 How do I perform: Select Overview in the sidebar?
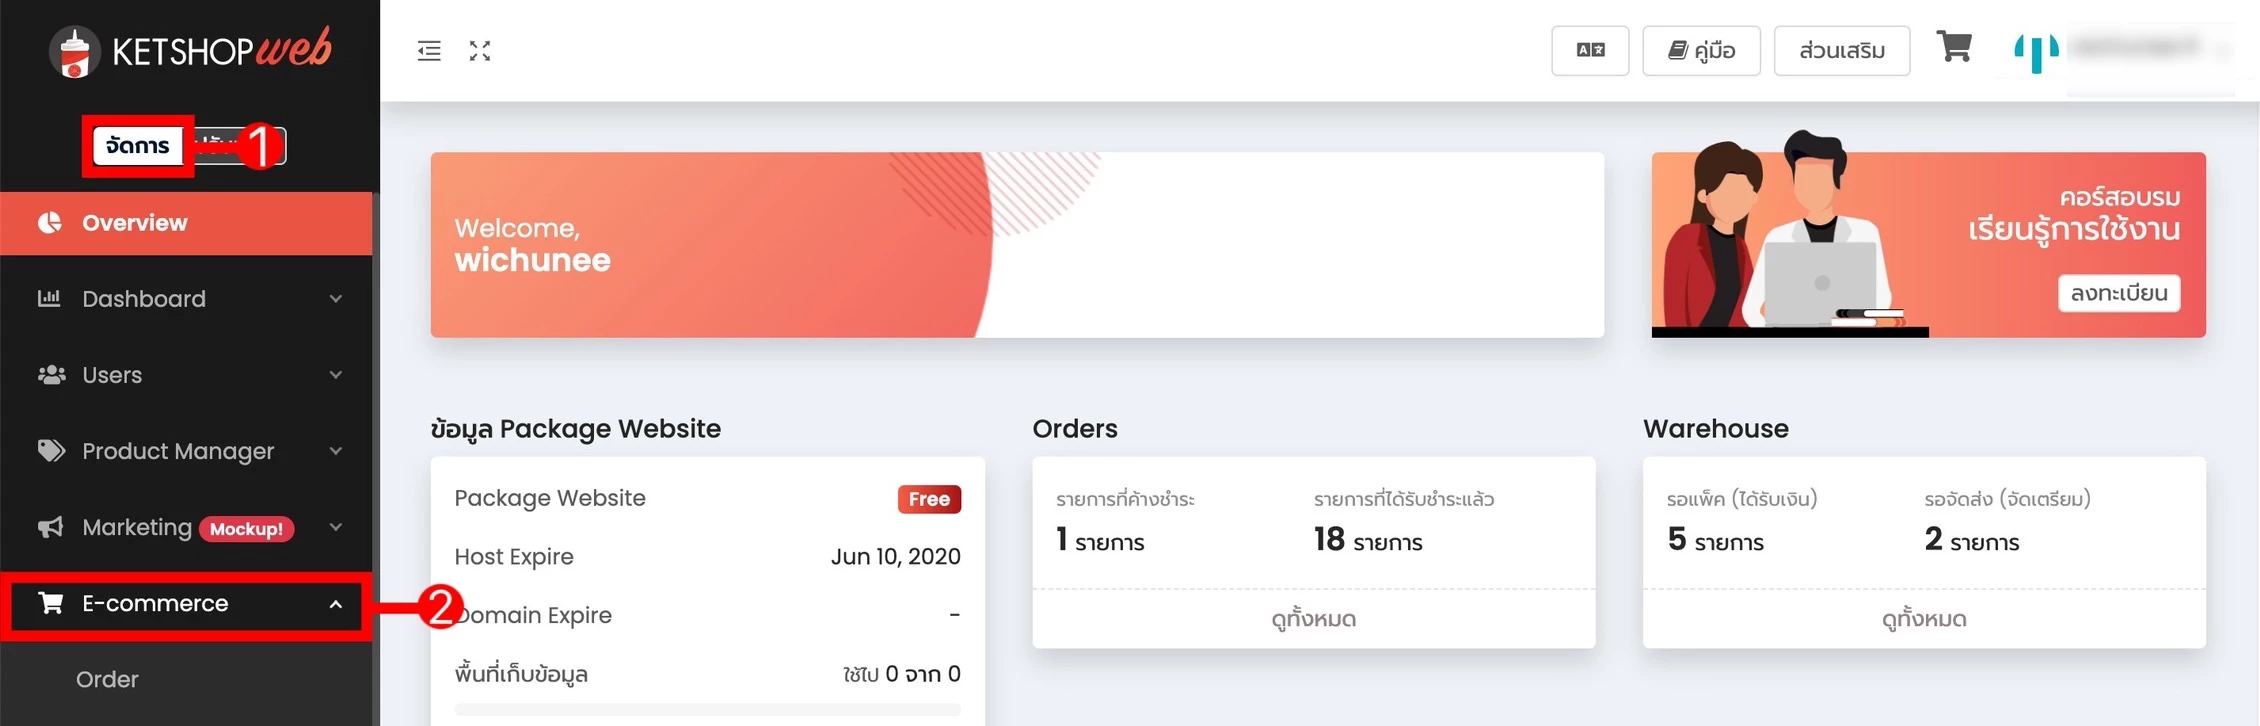(186, 223)
